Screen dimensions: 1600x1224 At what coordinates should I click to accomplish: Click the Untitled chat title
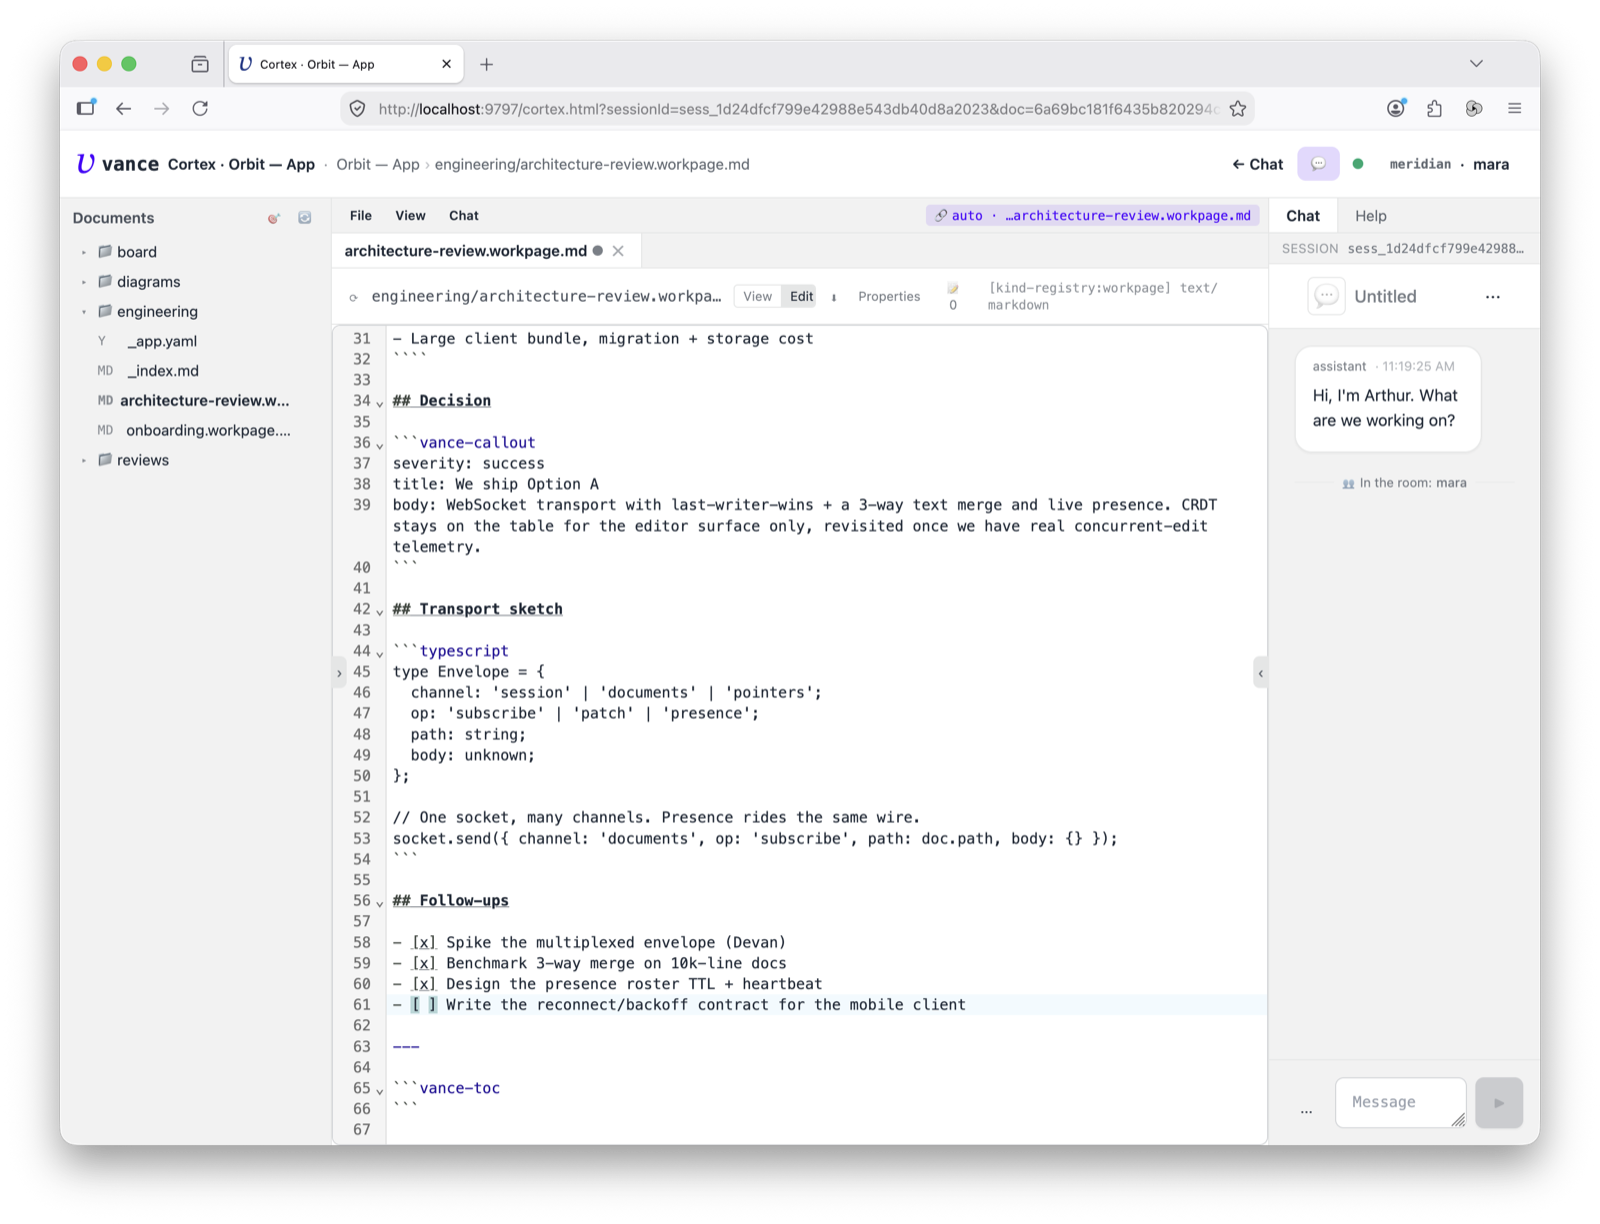(x=1385, y=297)
